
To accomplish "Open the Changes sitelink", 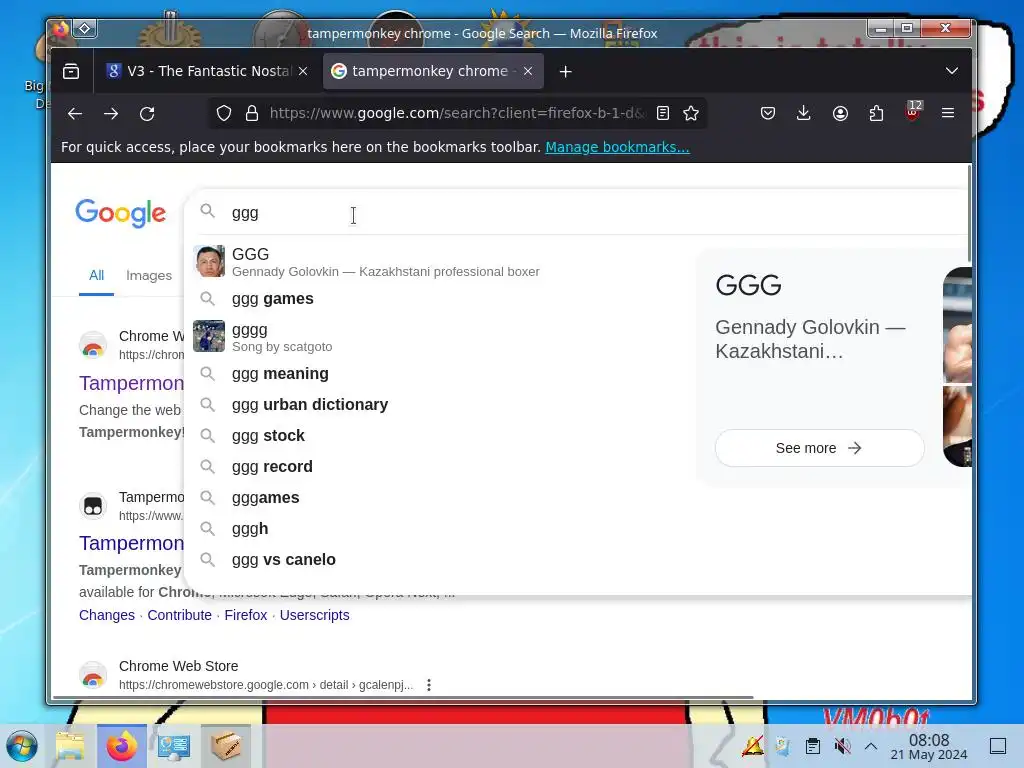I will 107,615.
